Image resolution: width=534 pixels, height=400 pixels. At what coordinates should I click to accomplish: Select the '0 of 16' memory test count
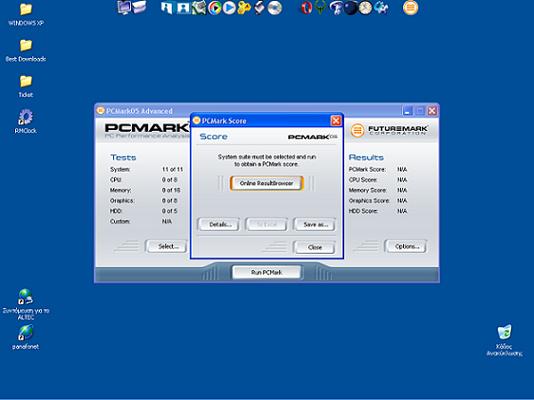(x=171, y=190)
